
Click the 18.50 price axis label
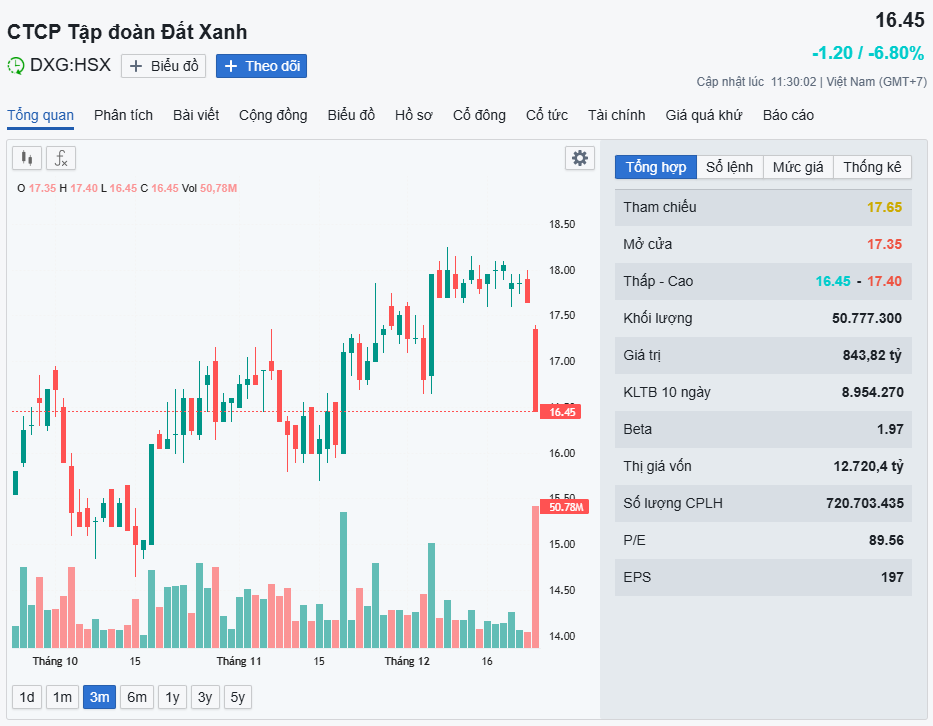pos(562,224)
